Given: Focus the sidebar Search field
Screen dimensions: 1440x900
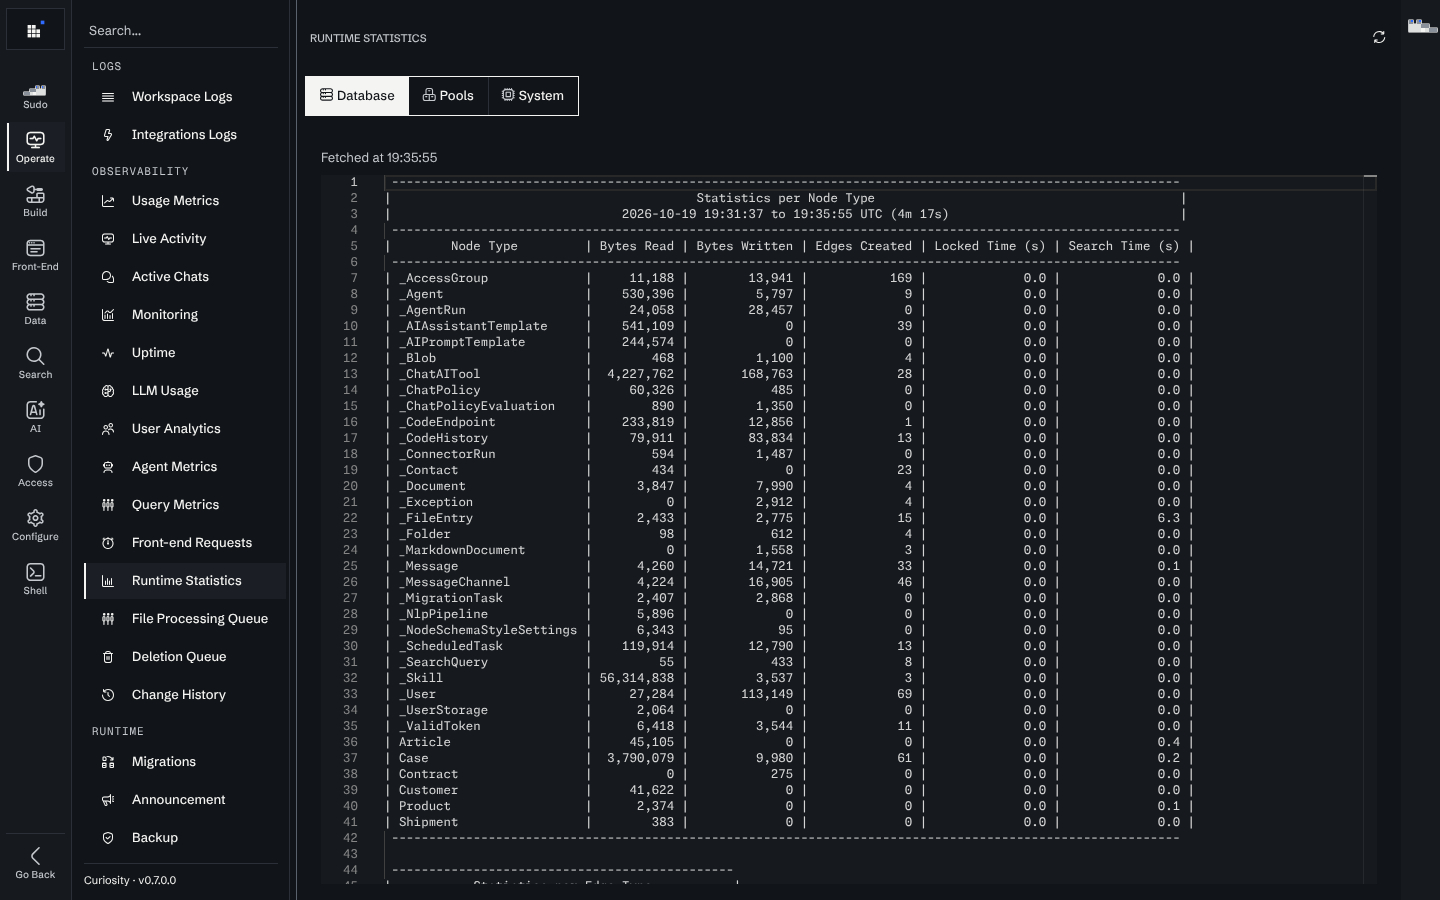Looking at the screenshot, I should 181,31.
